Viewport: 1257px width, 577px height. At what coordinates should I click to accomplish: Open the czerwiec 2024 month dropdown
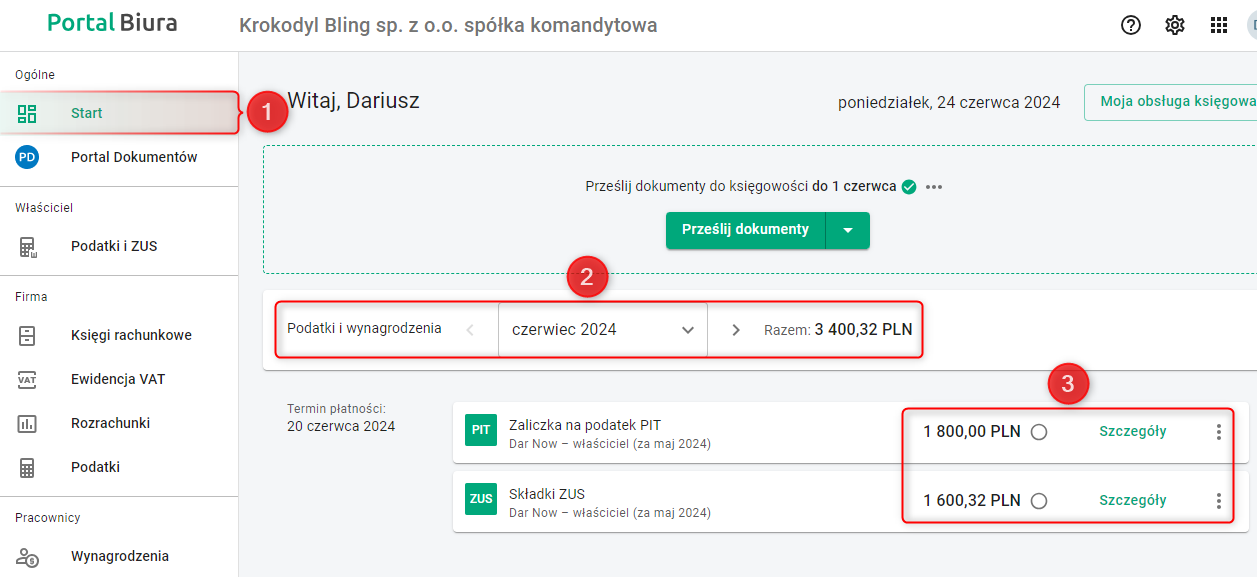(602, 329)
